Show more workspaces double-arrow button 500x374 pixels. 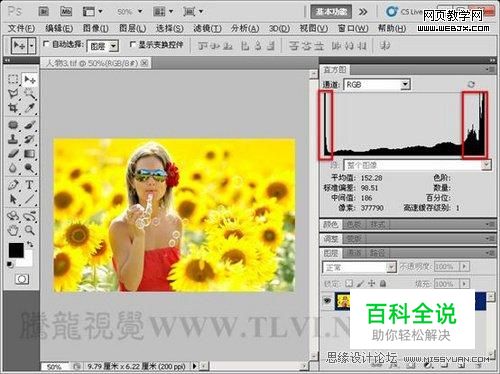tap(363, 12)
